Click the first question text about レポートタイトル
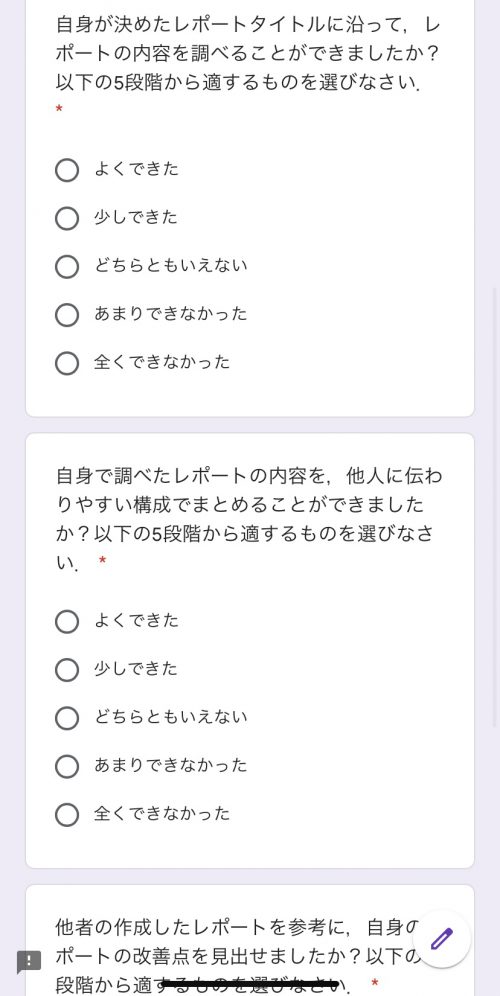The image size is (500, 996). click(248, 54)
